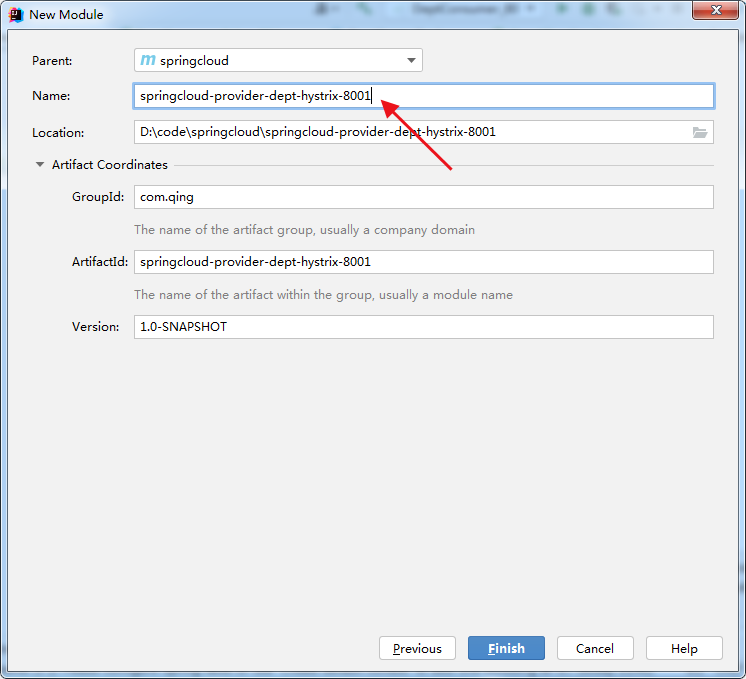Click the Location label
Screen dimensions: 746x679
point(58,133)
